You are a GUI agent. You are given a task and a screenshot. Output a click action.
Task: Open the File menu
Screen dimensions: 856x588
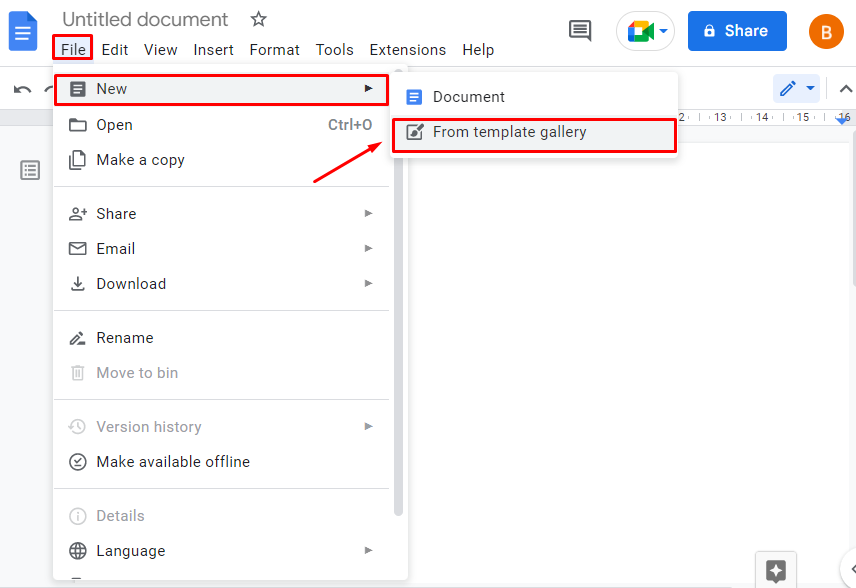point(73,50)
